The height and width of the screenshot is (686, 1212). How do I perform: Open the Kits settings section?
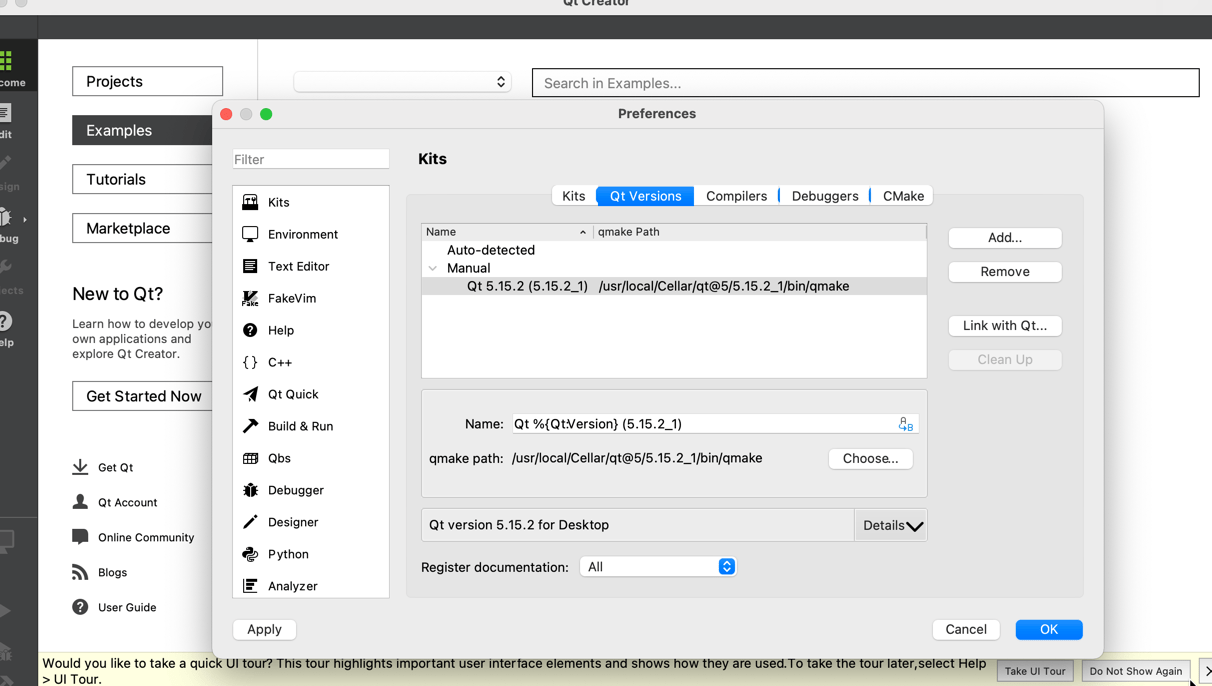(x=276, y=202)
